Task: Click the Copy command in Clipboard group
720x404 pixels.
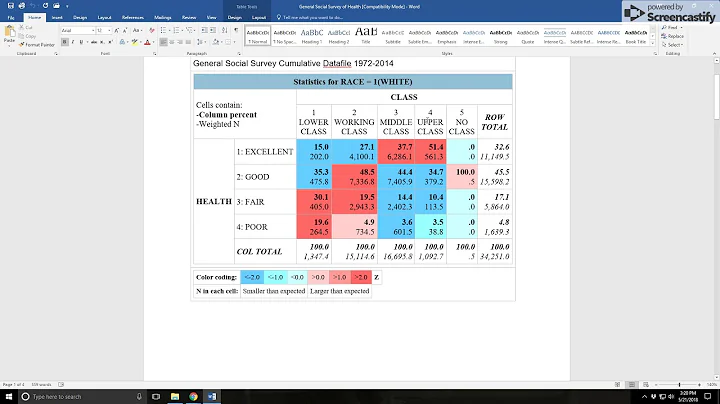Action: point(28,36)
